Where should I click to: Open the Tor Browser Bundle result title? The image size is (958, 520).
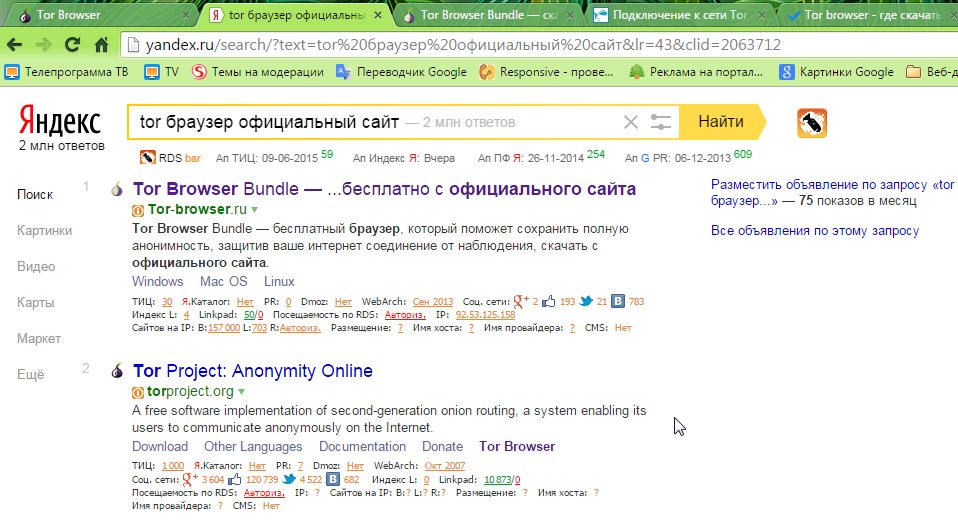click(x=384, y=189)
